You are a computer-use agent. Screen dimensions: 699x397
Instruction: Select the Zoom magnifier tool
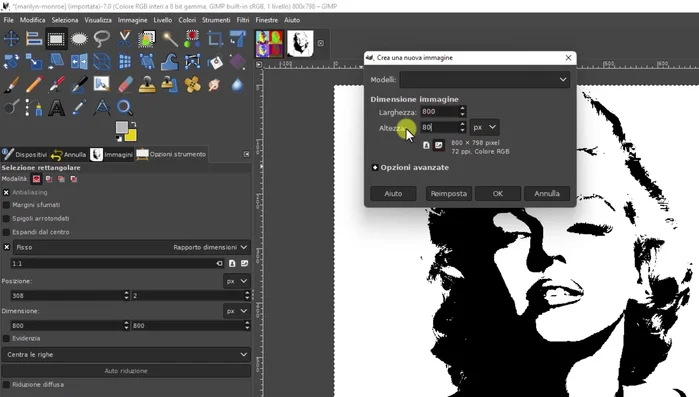(x=124, y=107)
